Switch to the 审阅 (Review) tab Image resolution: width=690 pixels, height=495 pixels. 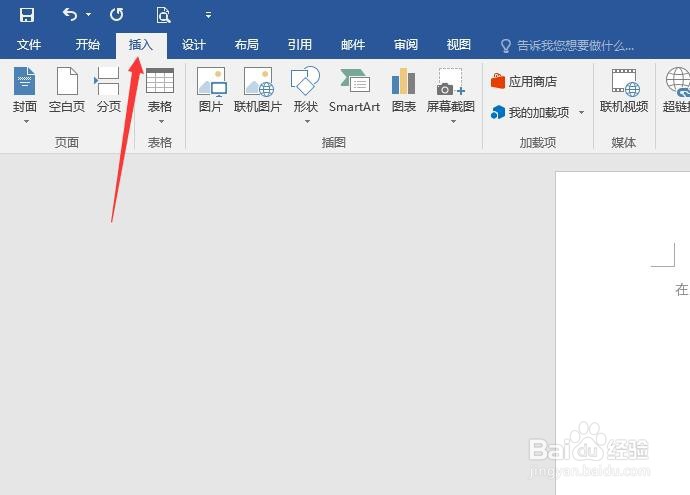pyautogui.click(x=406, y=45)
